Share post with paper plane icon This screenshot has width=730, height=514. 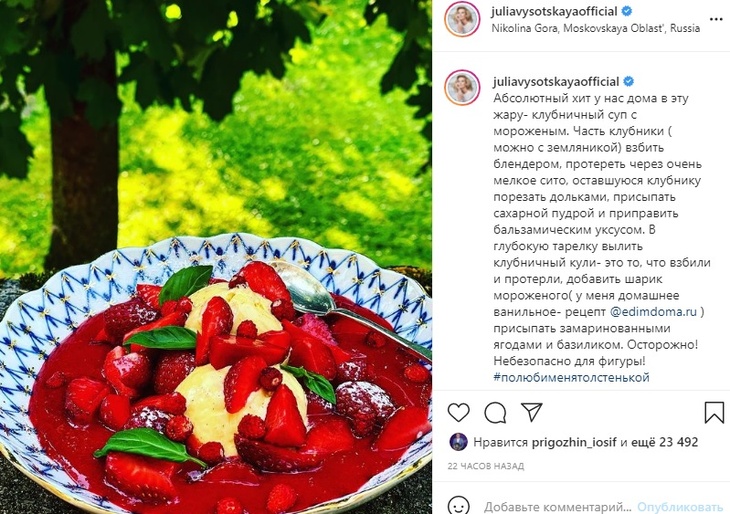[532, 412]
